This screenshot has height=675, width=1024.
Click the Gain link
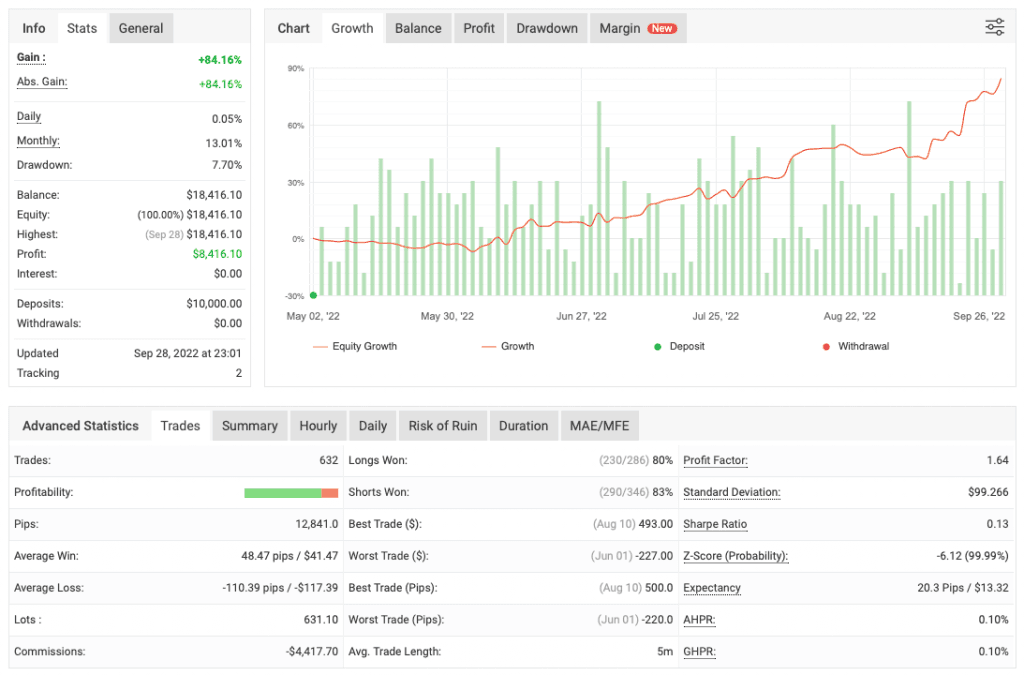pos(29,57)
